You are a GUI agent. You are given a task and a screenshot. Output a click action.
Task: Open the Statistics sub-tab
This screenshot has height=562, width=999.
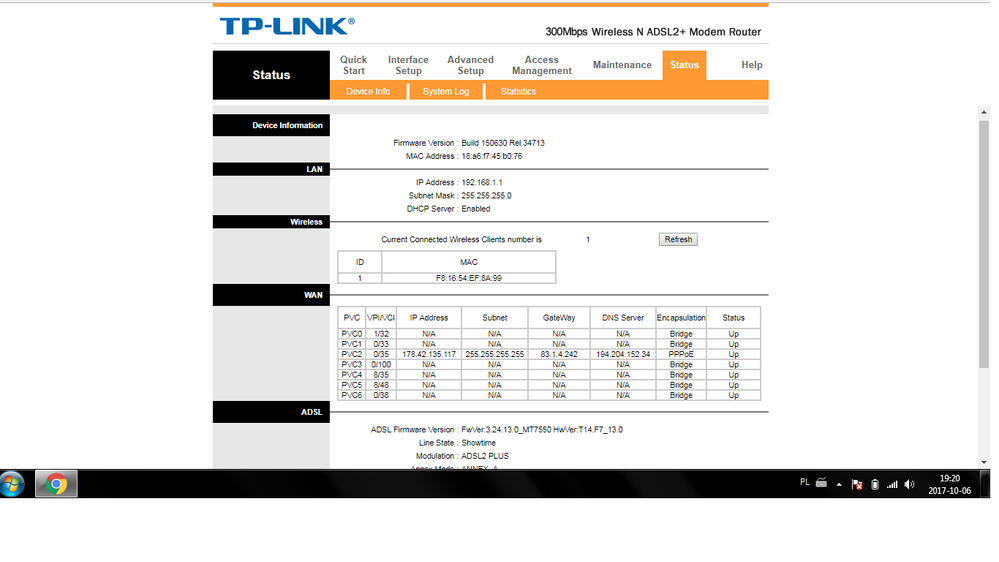pos(518,91)
